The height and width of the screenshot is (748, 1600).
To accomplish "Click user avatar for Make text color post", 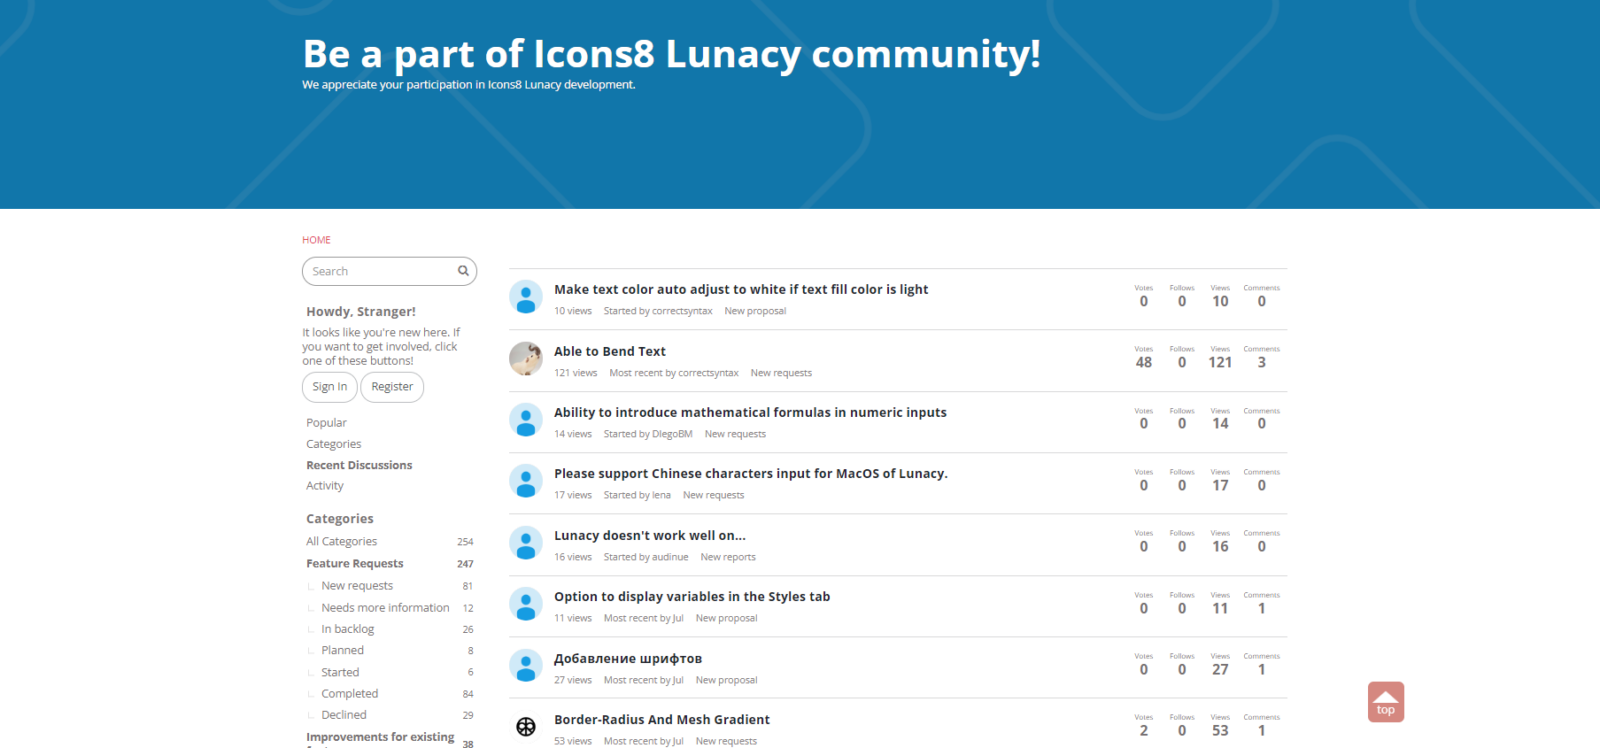I will pos(525,298).
